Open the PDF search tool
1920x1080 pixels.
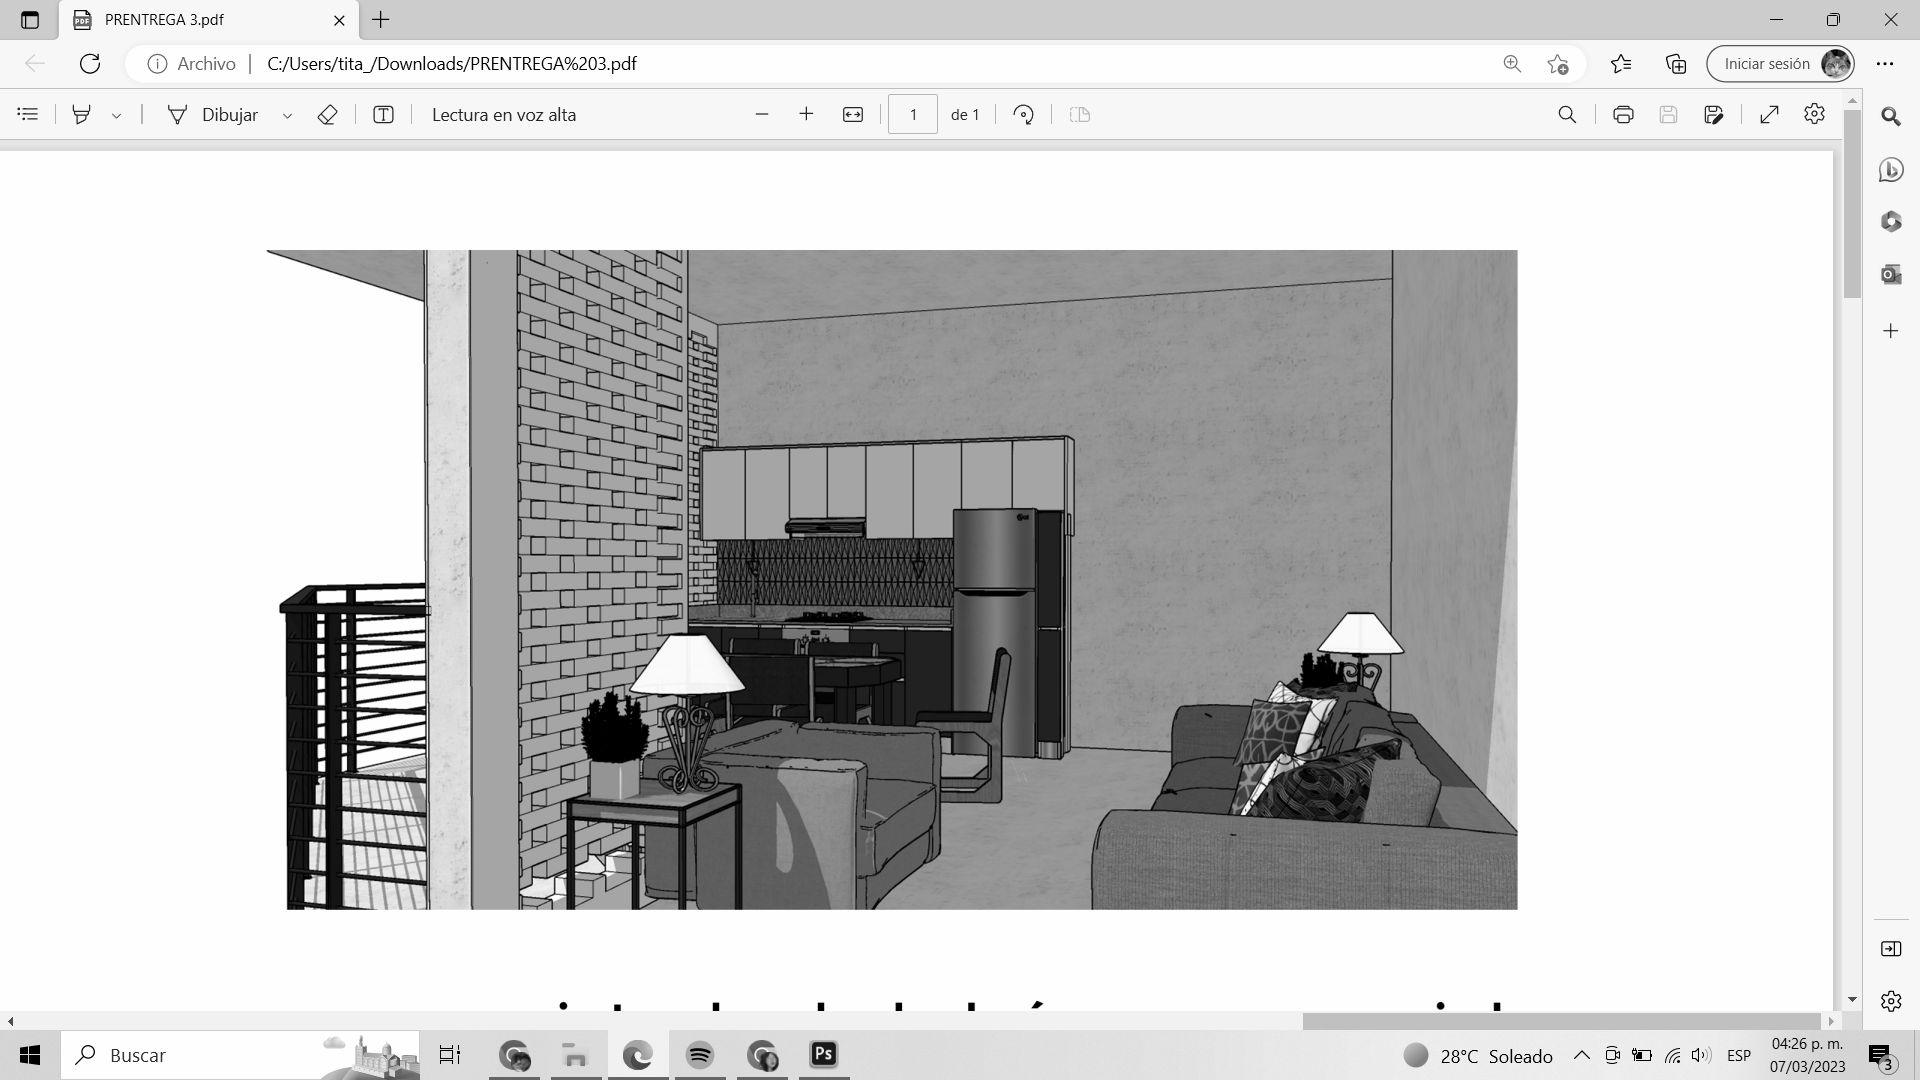click(1567, 115)
